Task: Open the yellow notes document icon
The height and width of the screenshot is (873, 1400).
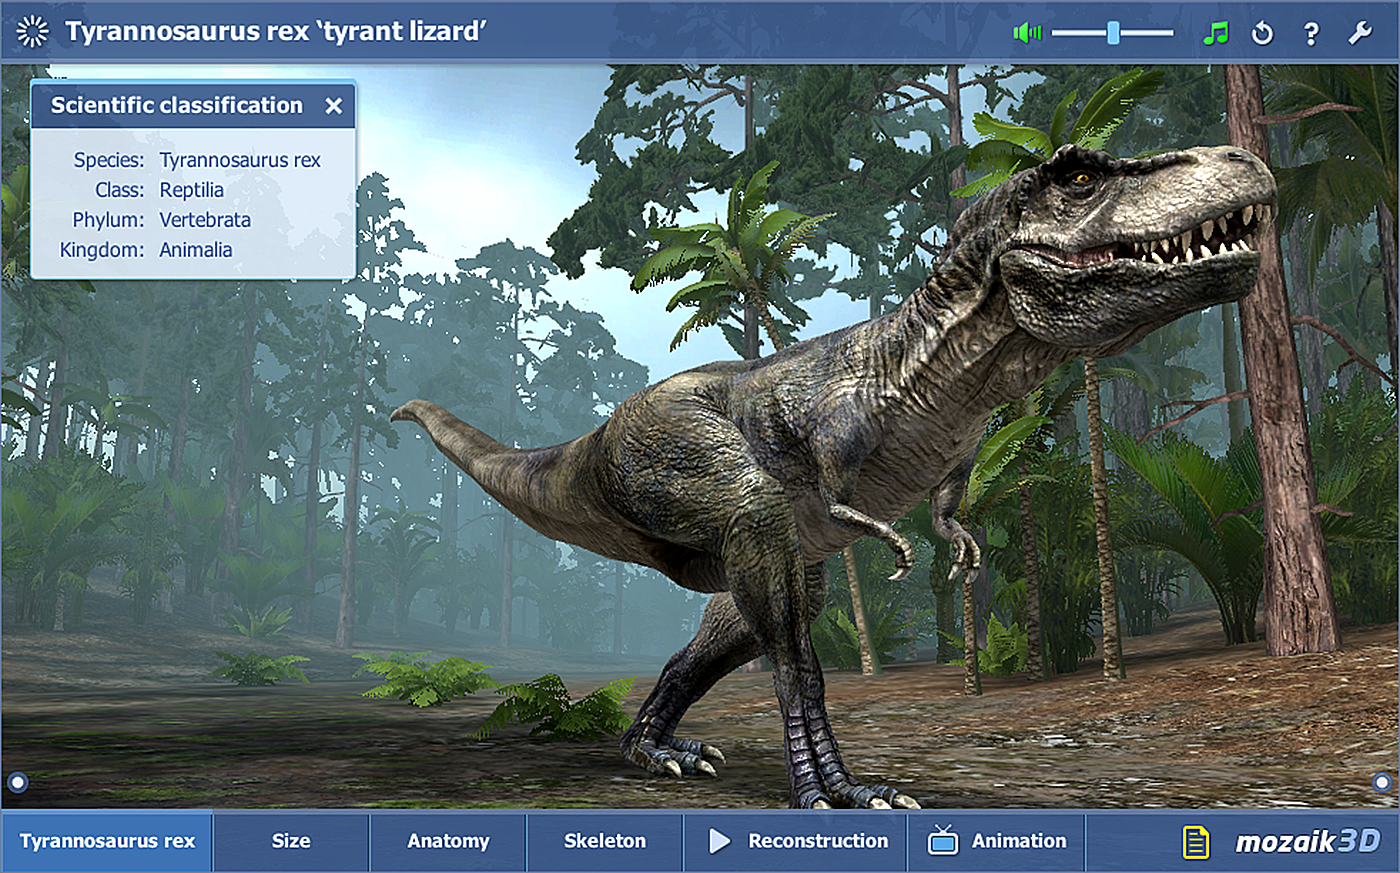Action: (x=1196, y=841)
